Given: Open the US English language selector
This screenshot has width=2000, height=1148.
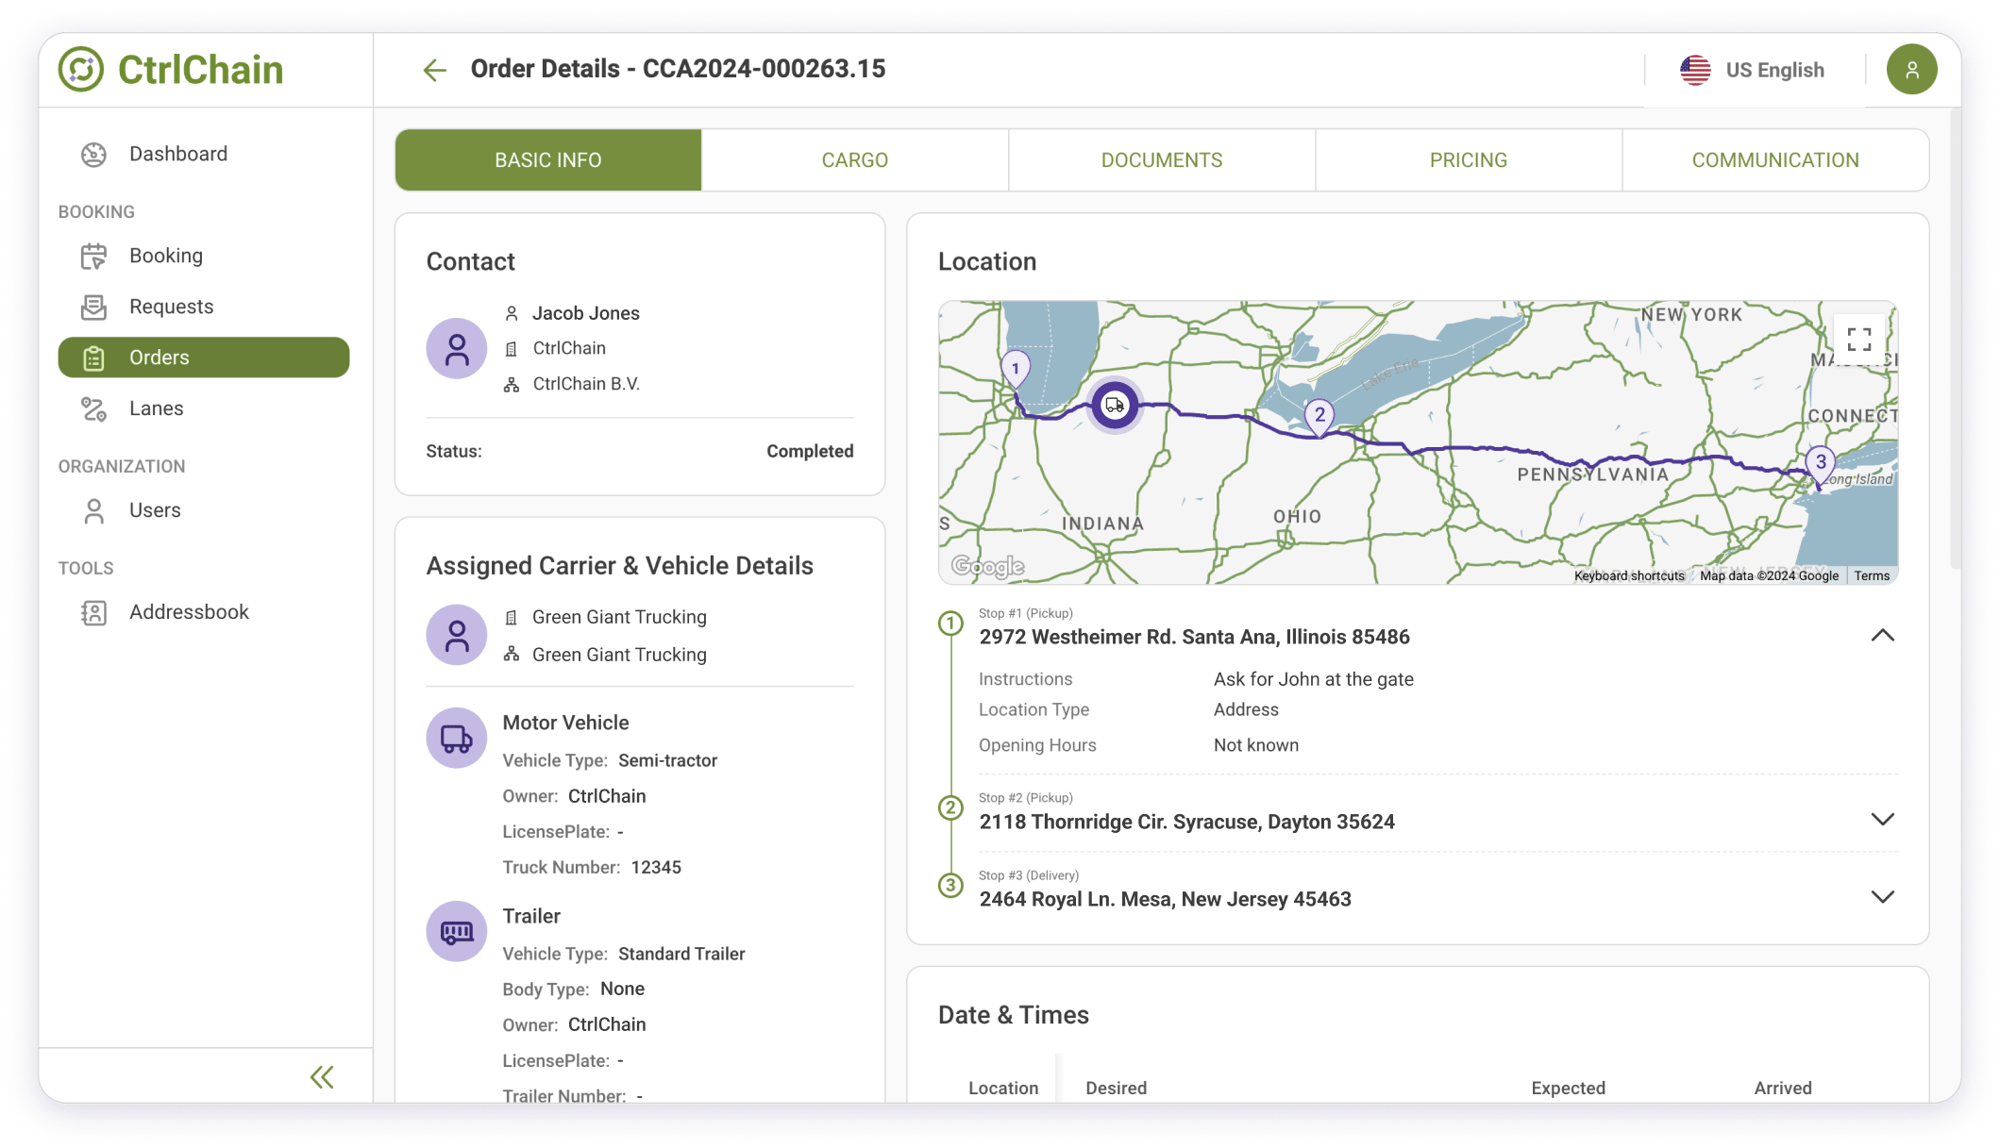Looking at the screenshot, I should [1754, 70].
